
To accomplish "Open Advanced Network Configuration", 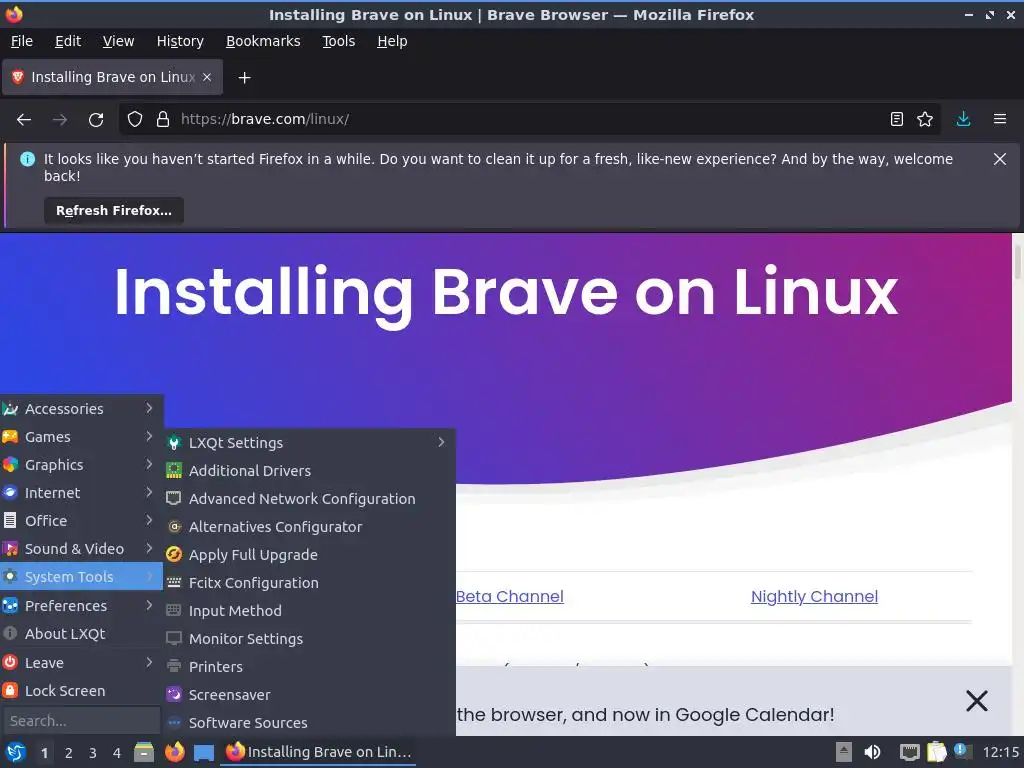I will click(309, 499).
